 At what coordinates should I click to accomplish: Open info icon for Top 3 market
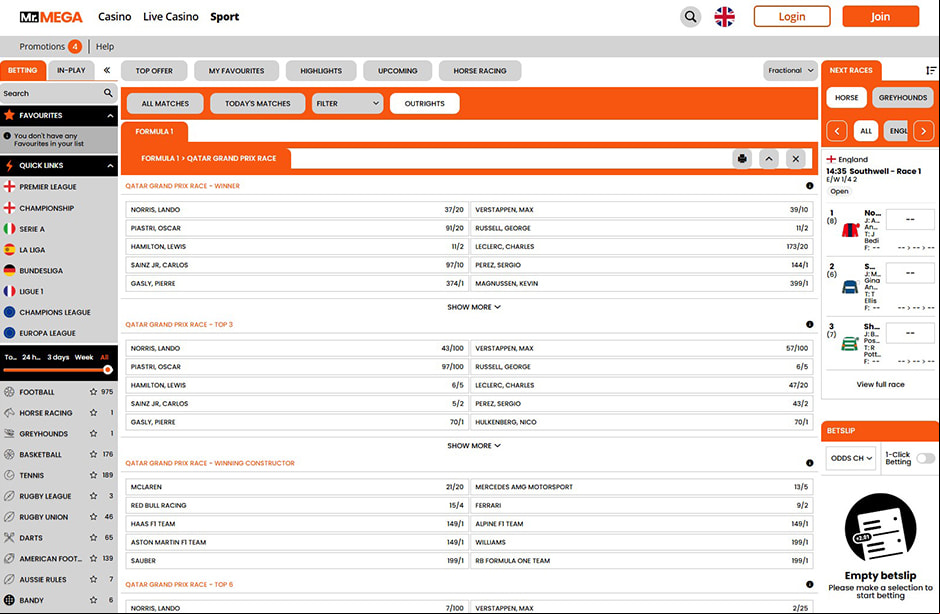click(809, 324)
